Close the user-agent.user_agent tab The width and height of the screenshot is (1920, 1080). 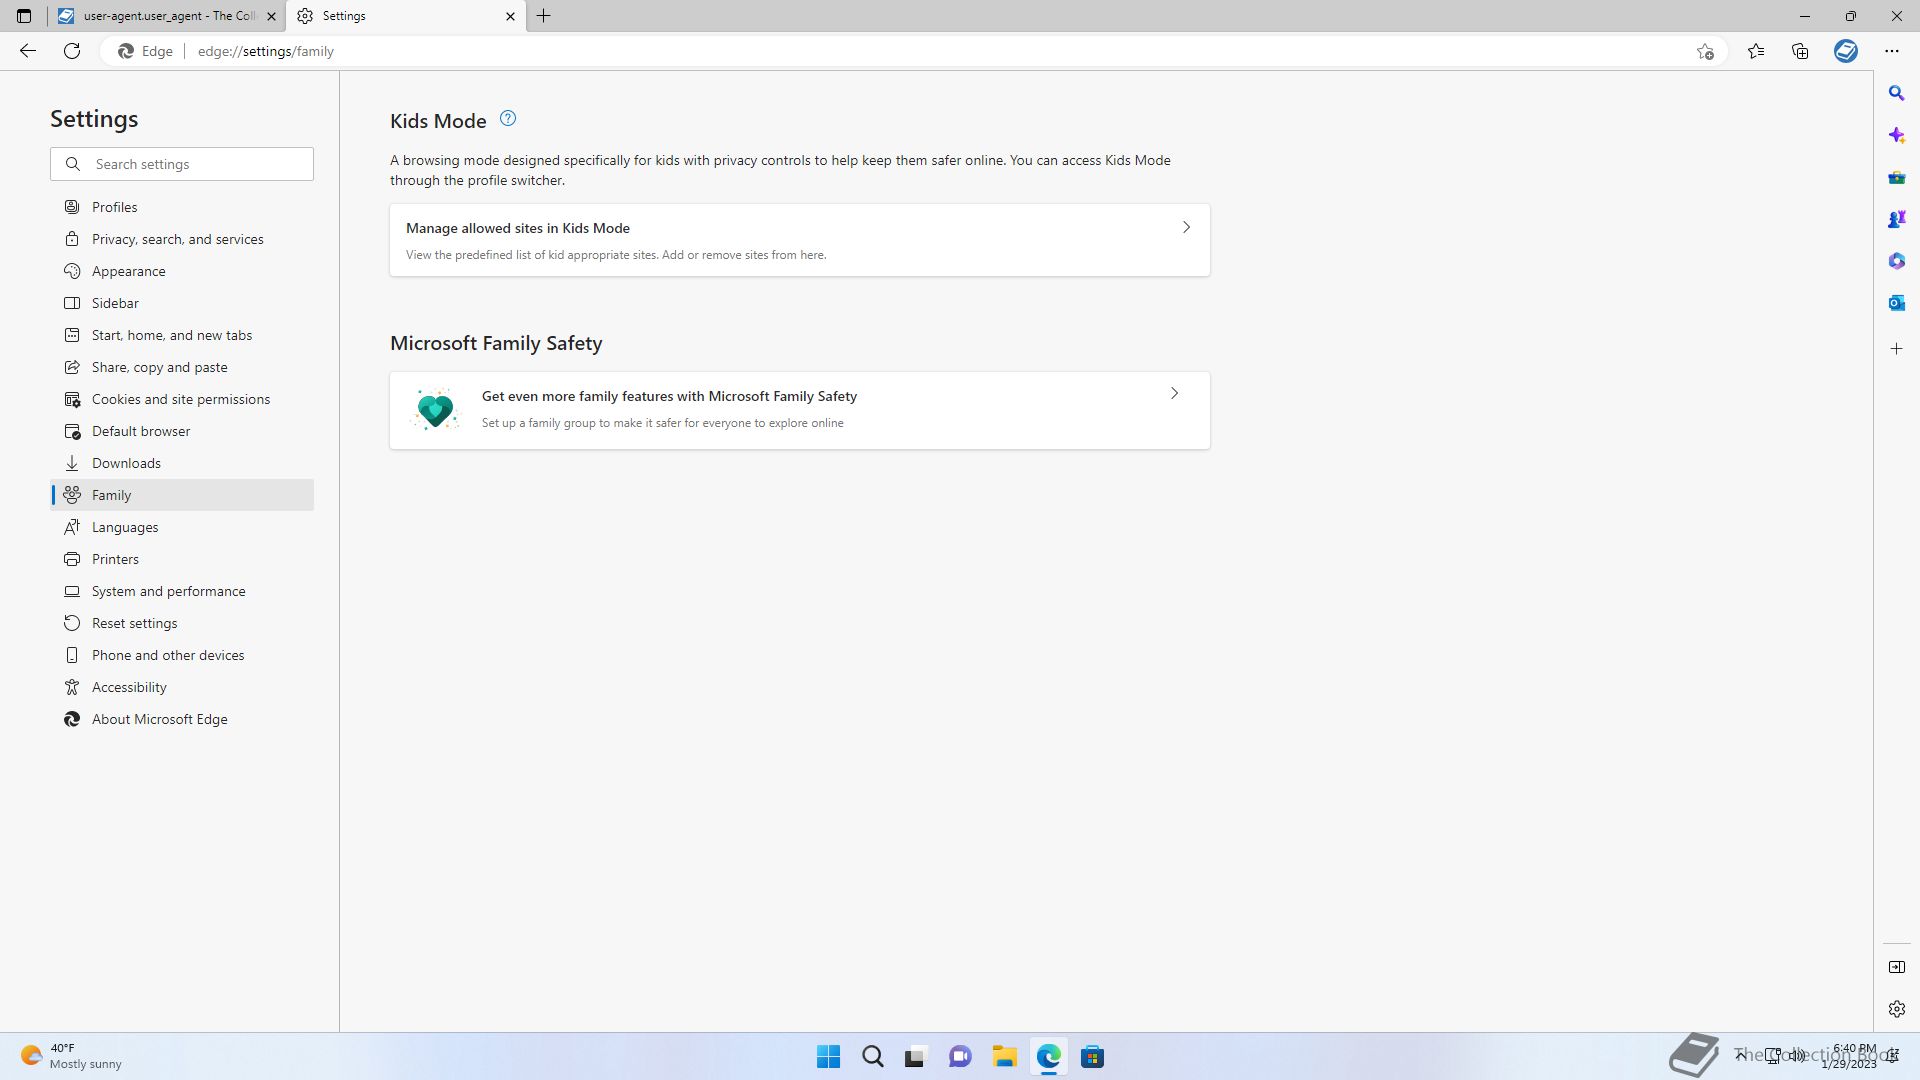point(271,16)
